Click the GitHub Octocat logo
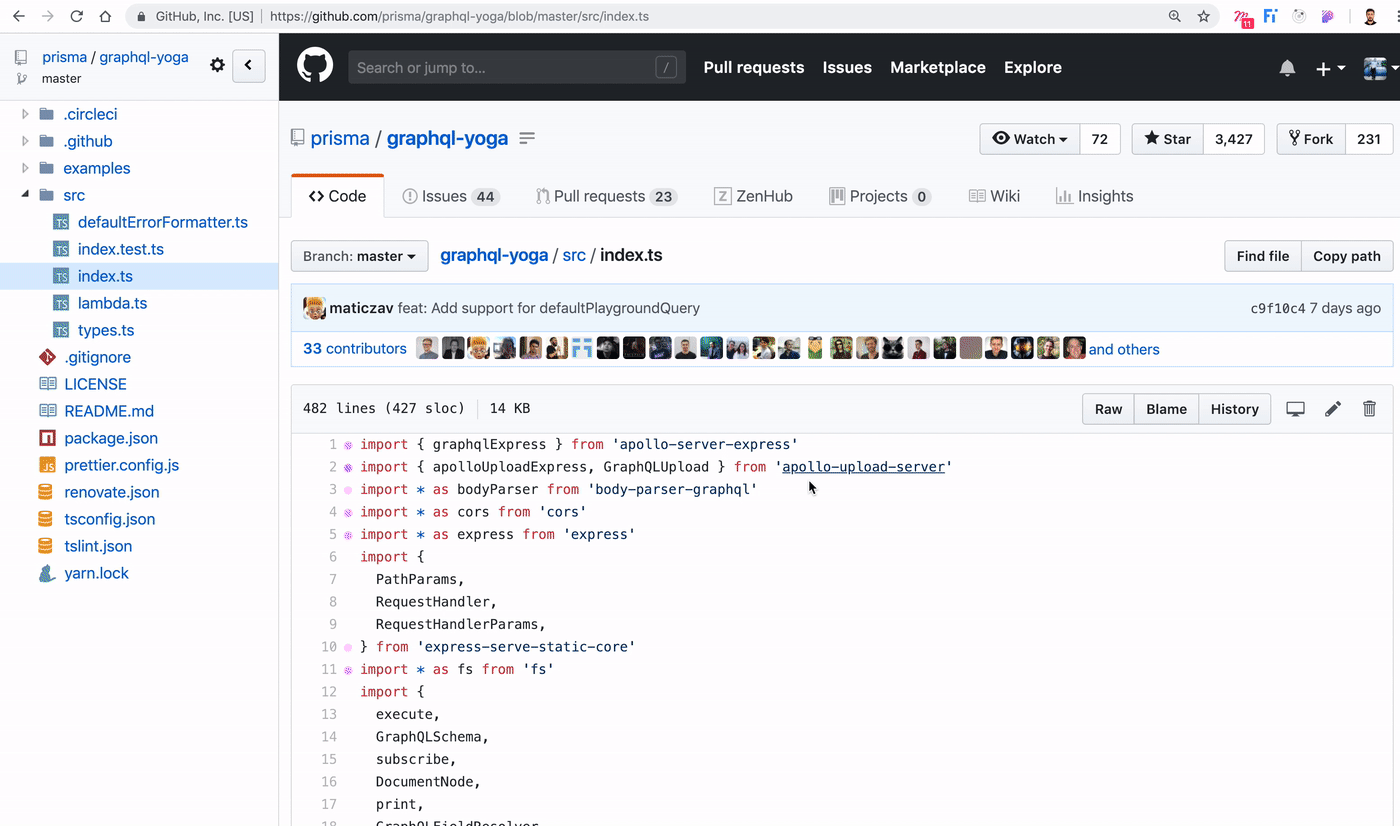The width and height of the screenshot is (1400, 826). click(315, 67)
